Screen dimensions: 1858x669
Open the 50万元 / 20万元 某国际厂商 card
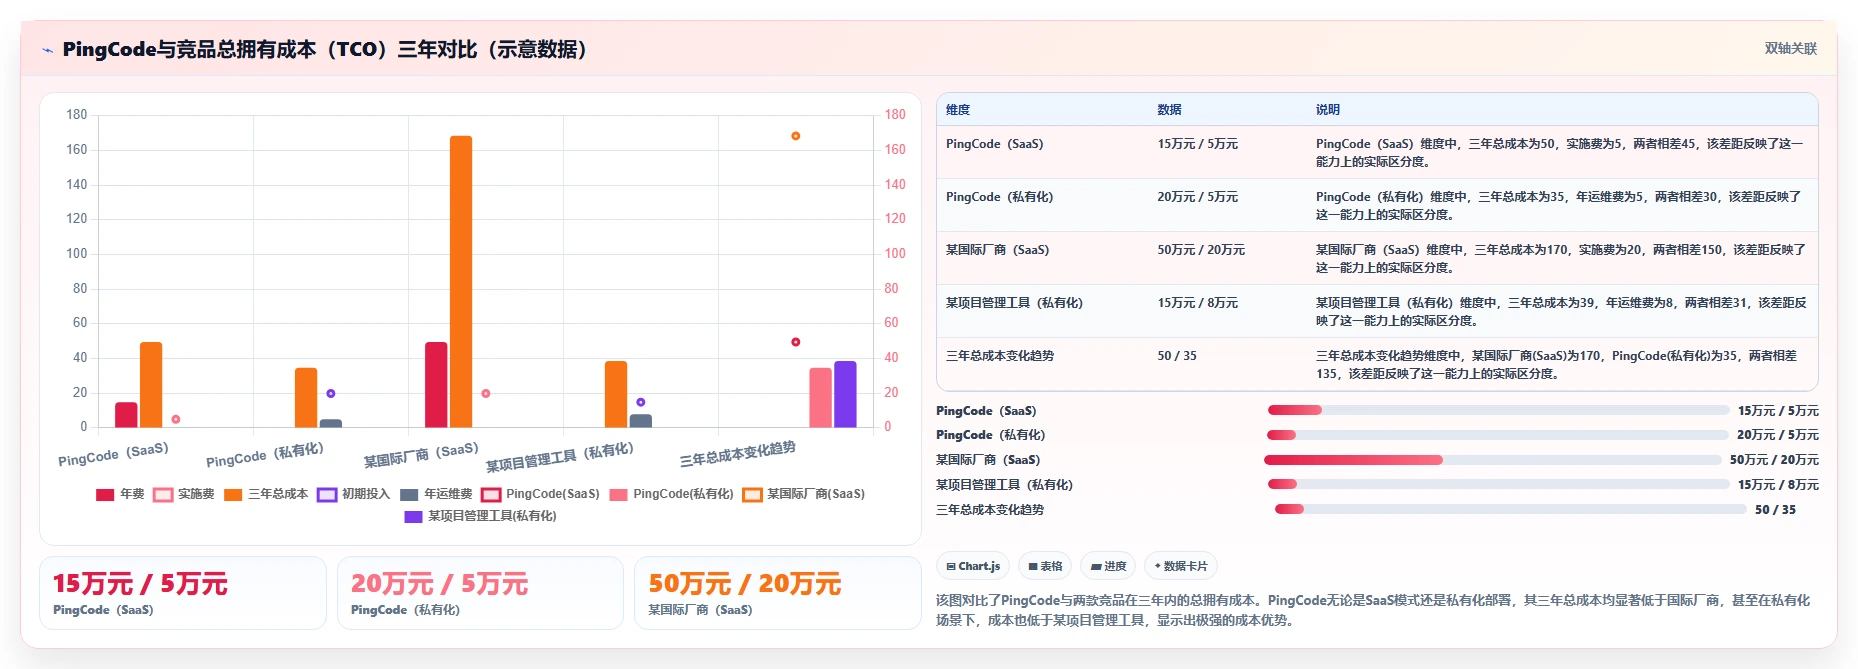click(778, 593)
